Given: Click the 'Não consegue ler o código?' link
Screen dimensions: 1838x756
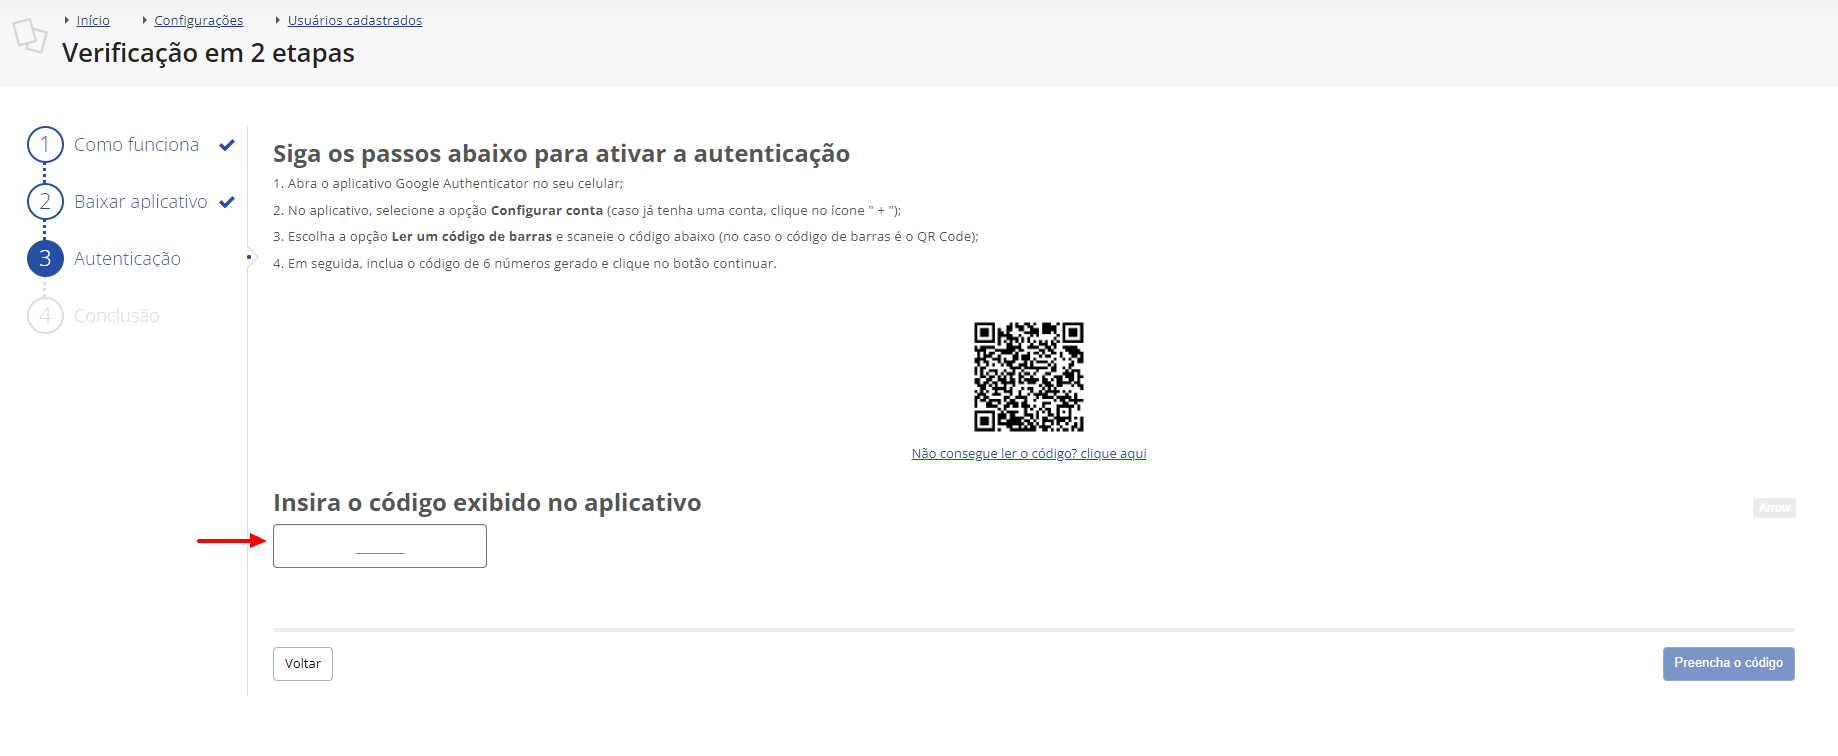Looking at the screenshot, I should coord(1029,454).
